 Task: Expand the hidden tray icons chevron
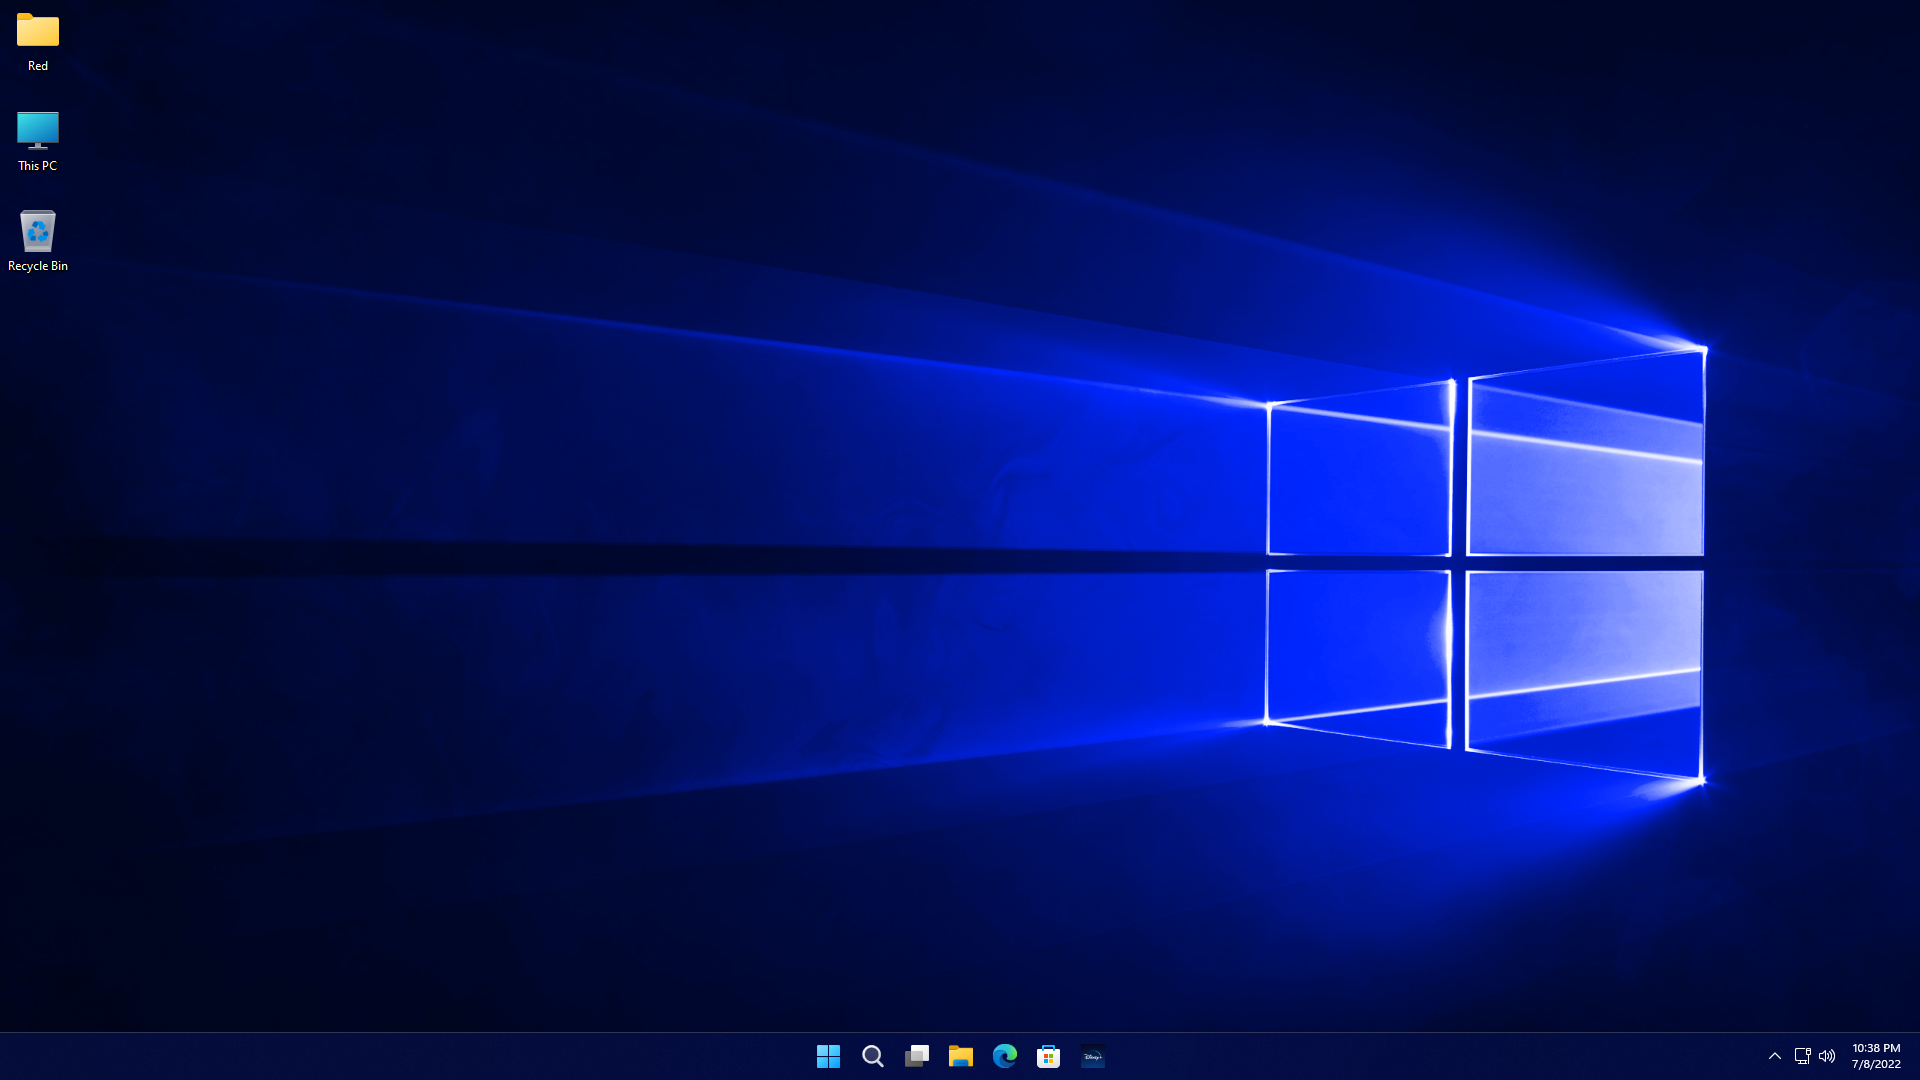[1774, 1056]
